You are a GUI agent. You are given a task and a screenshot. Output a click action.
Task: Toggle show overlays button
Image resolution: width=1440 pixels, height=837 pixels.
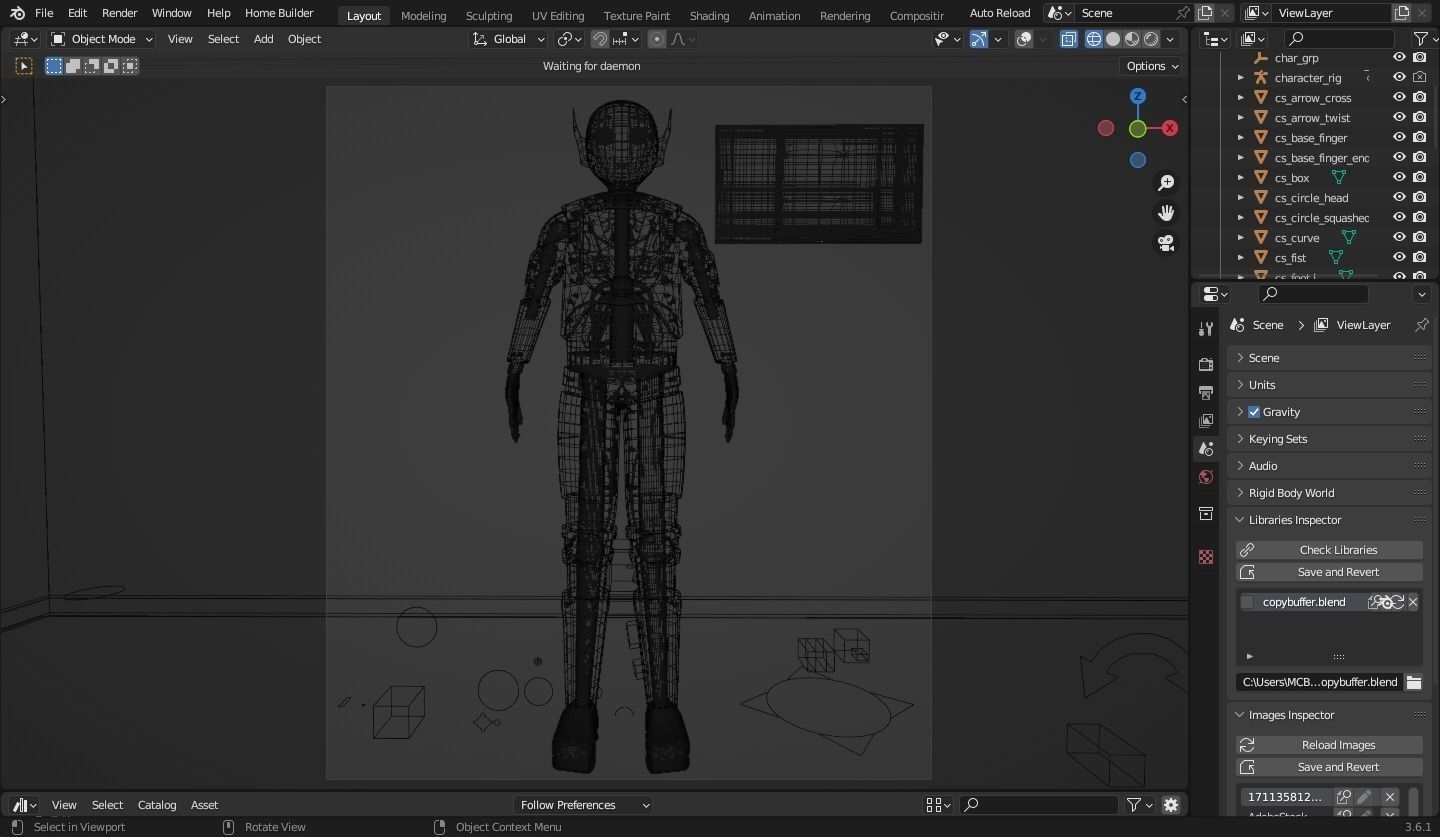click(x=1024, y=39)
